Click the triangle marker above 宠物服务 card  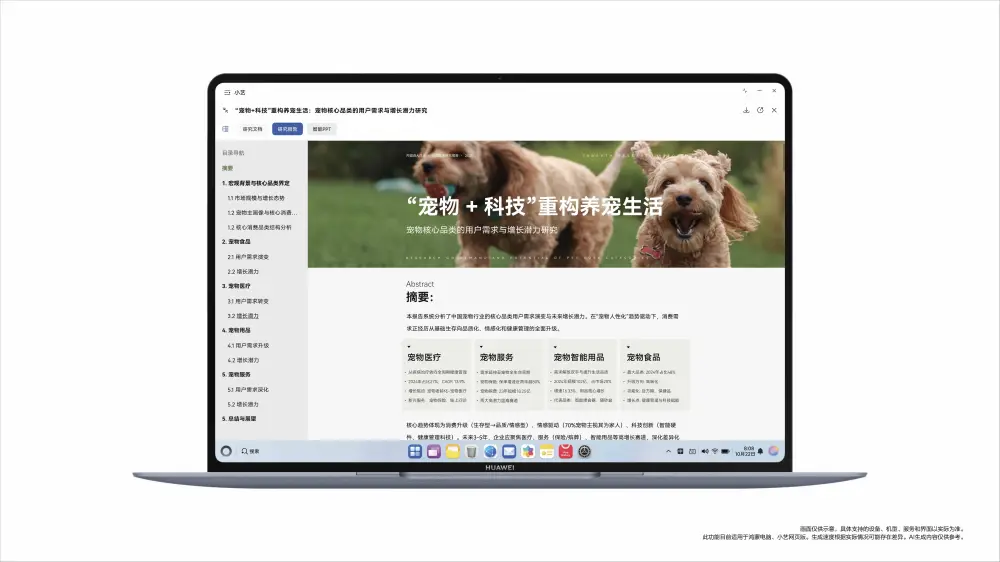pos(482,347)
